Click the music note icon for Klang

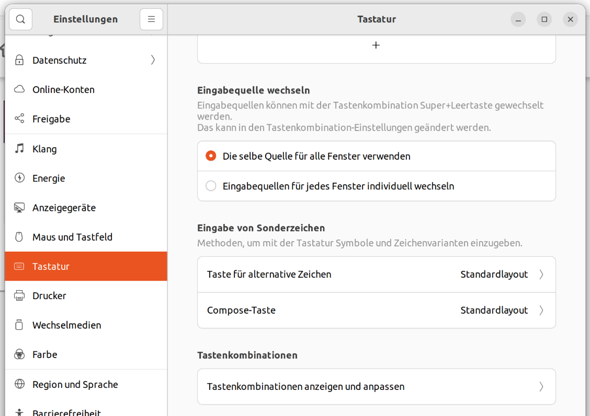click(19, 148)
